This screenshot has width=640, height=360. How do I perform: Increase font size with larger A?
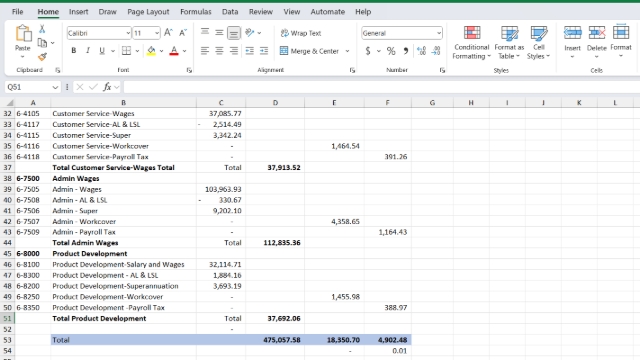tap(168, 33)
